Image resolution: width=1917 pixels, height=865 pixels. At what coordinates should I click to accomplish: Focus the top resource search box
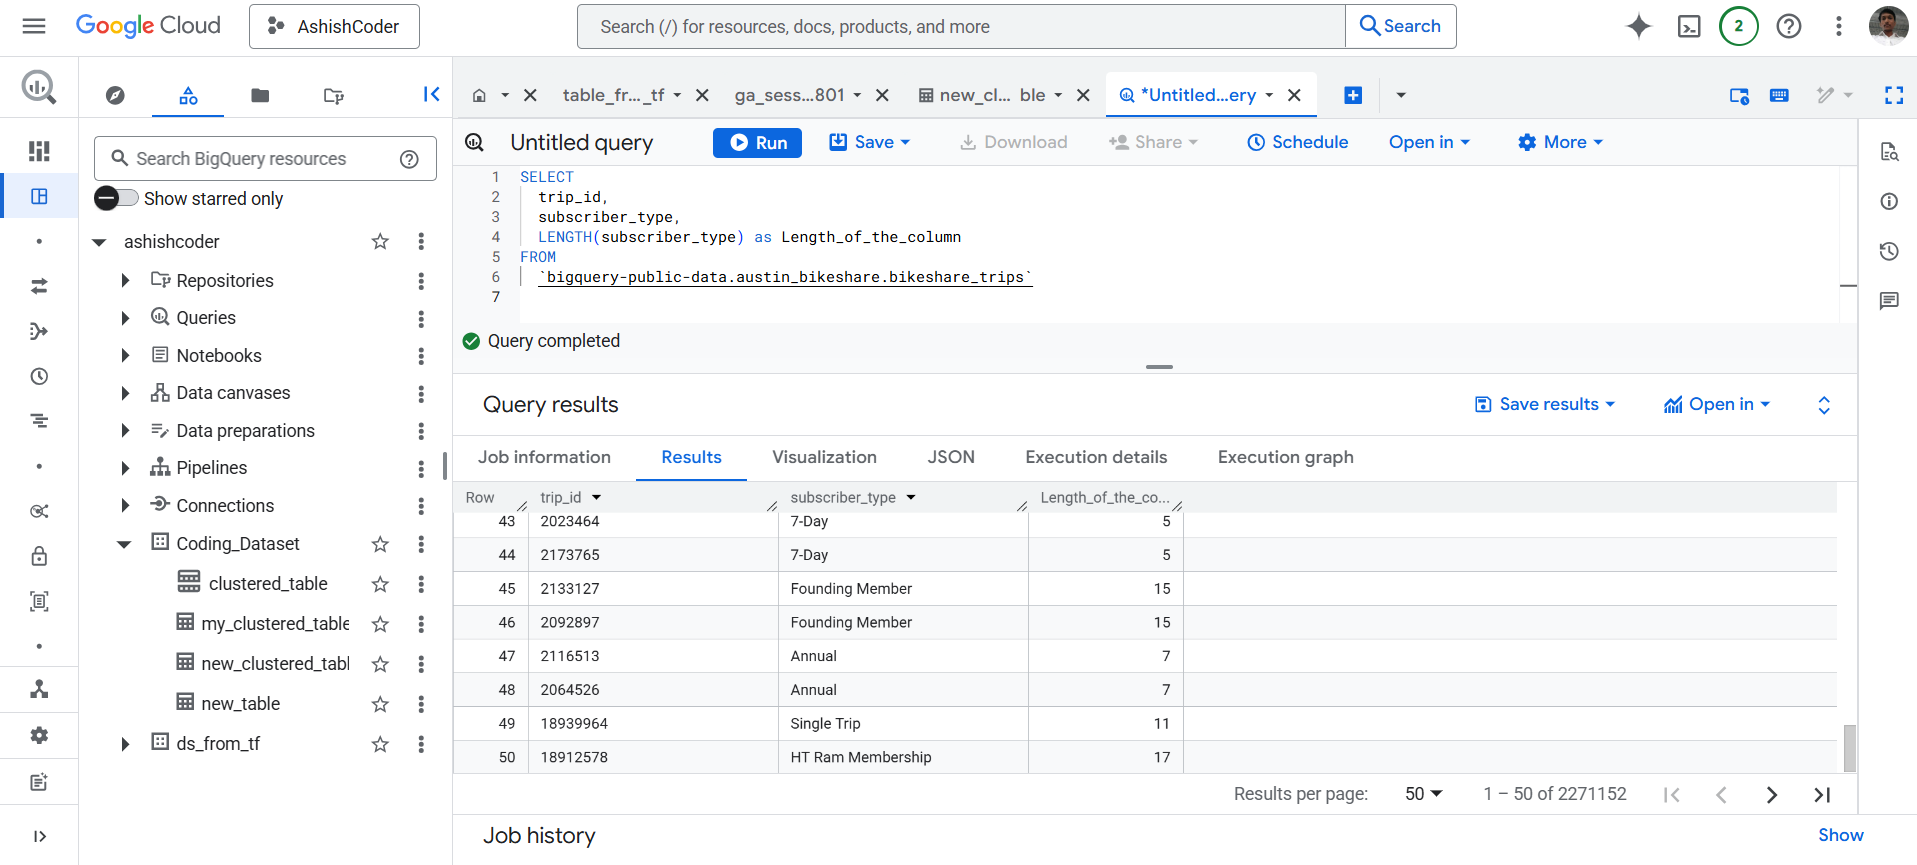click(961, 26)
